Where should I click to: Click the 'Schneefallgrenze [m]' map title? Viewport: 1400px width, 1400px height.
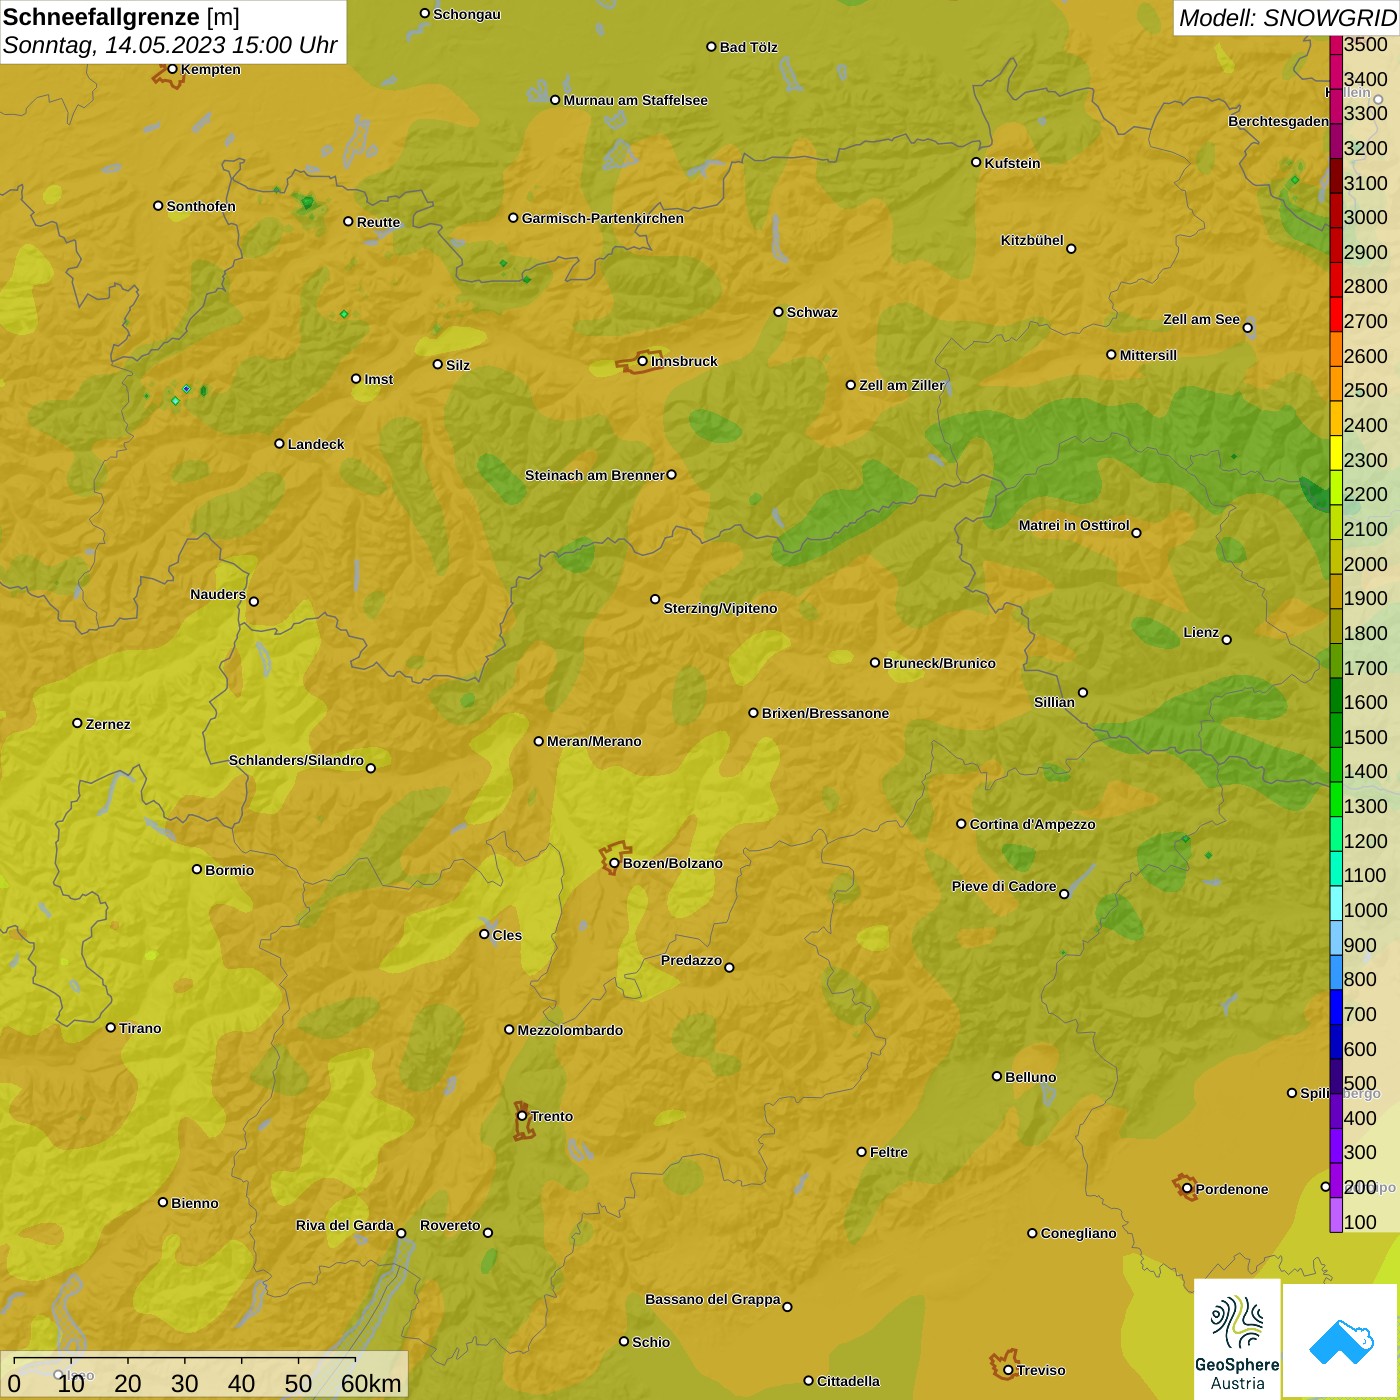(121, 17)
